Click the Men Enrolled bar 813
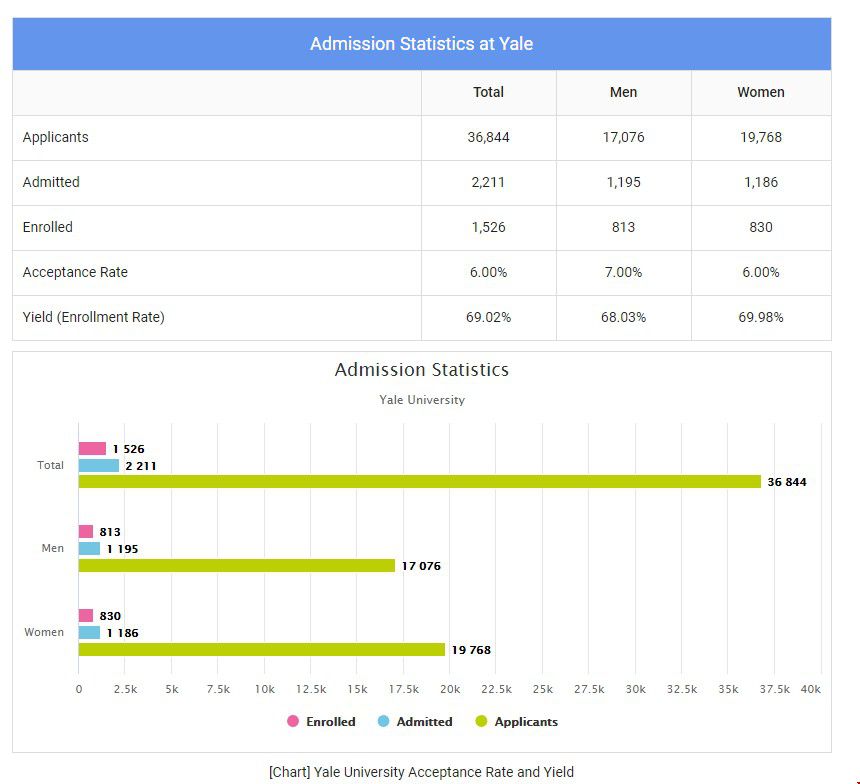The width and height of the screenshot is (860, 784). click(x=86, y=531)
